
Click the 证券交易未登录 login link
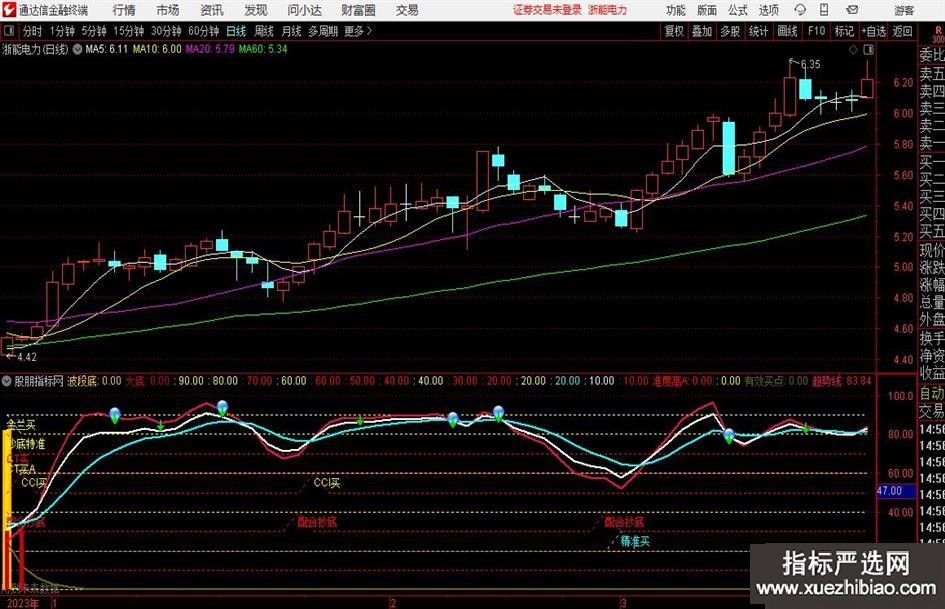click(x=547, y=10)
